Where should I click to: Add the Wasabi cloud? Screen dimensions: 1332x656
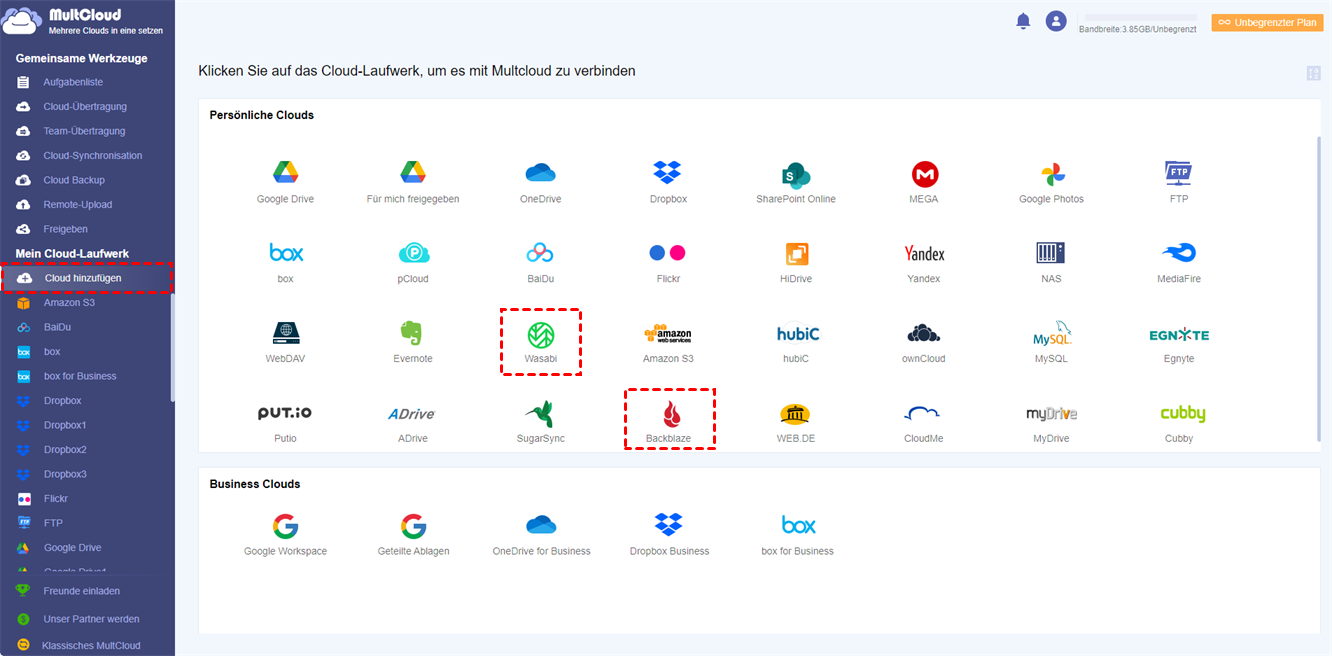pos(541,334)
